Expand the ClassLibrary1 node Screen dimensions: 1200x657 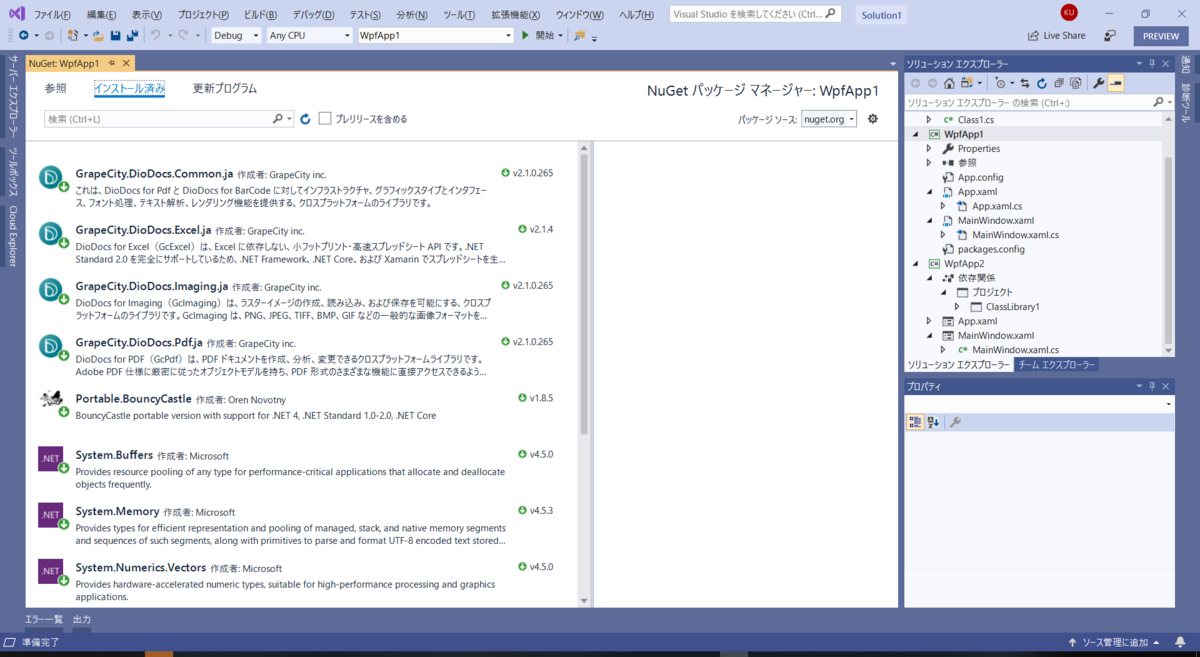pos(956,307)
